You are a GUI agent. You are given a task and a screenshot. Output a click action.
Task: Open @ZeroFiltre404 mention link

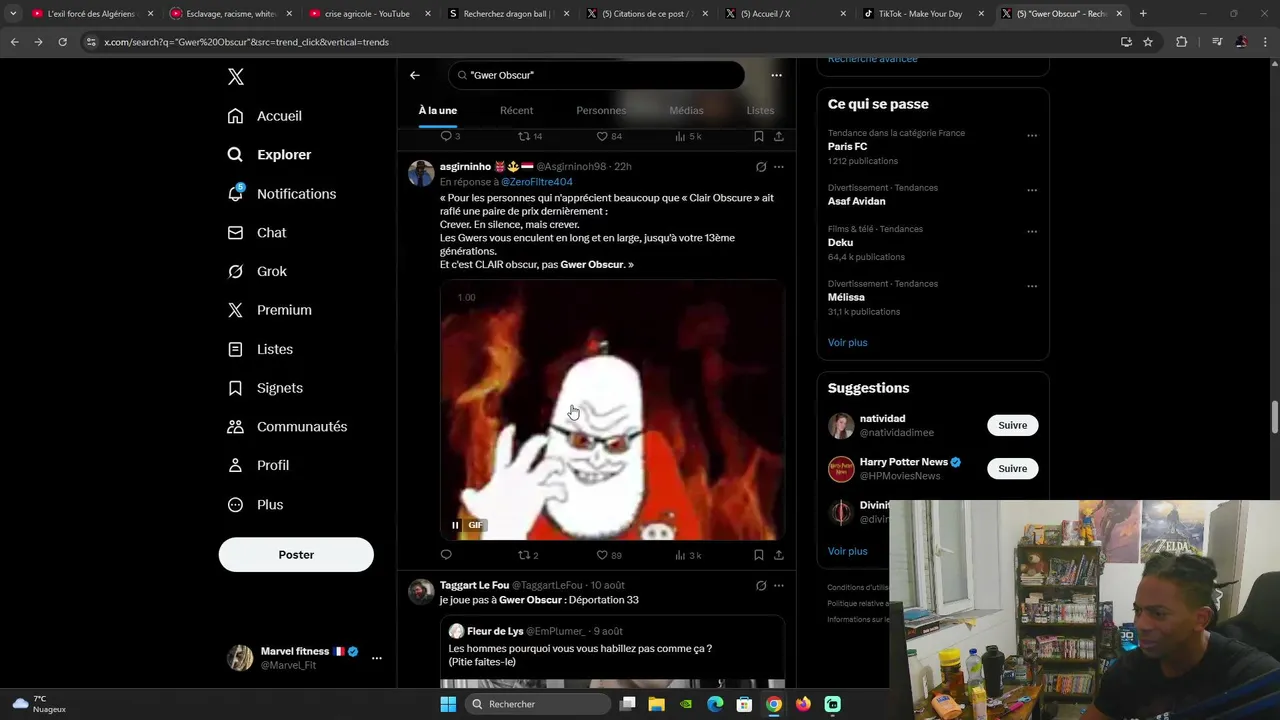[x=537, y=182]
